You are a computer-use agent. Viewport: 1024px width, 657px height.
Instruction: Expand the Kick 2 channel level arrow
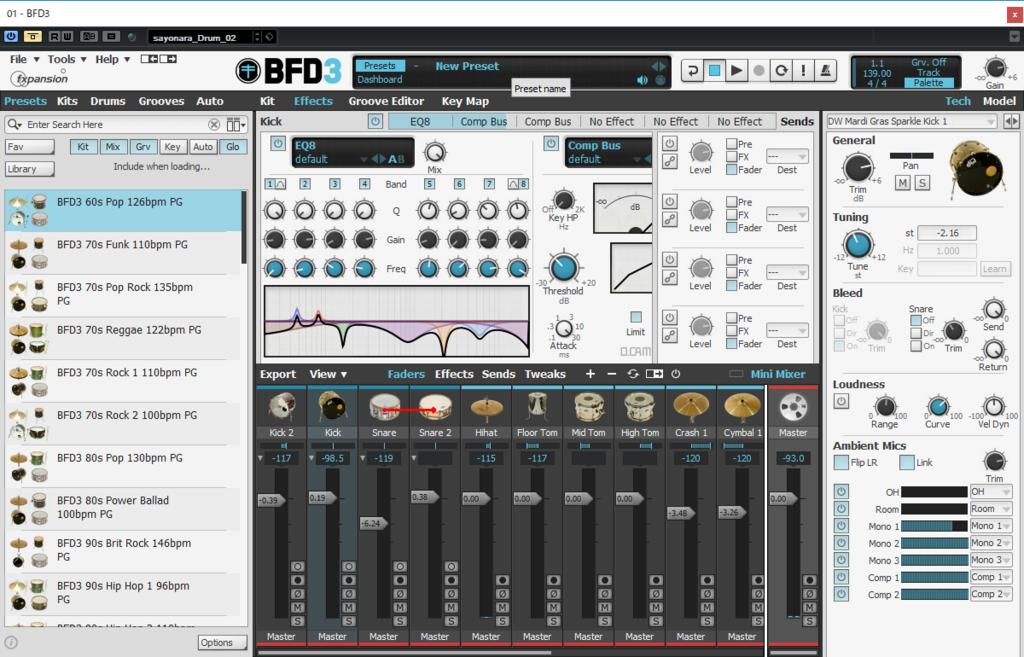pos(261,458)
